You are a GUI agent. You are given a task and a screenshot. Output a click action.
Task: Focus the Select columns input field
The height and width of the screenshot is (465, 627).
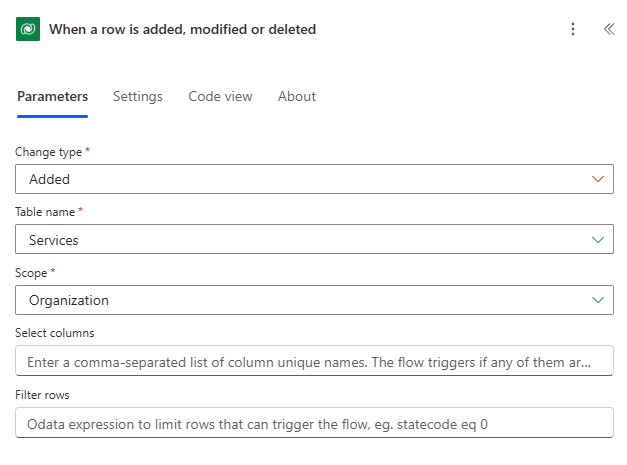(x=314, y=361)
